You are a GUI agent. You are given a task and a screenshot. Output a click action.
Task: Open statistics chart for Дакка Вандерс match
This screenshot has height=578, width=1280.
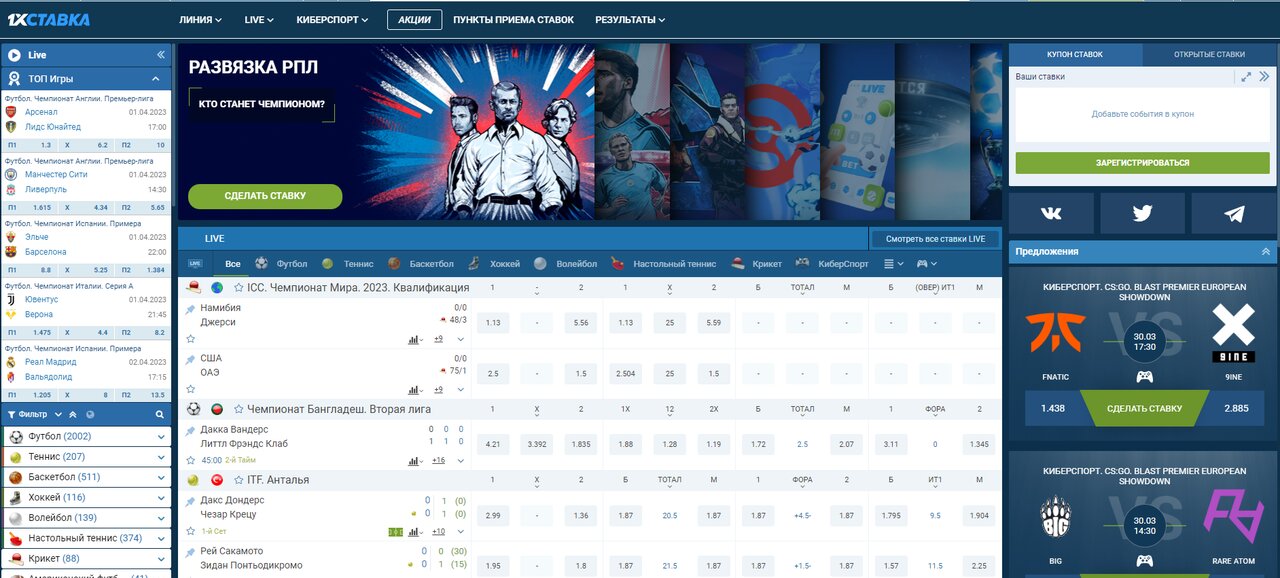(415, 461)
